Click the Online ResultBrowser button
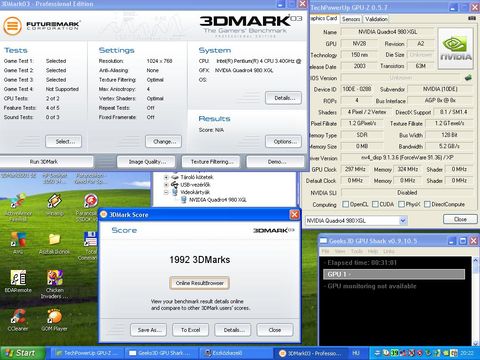The image size is (480, 360). pos(199,283)
